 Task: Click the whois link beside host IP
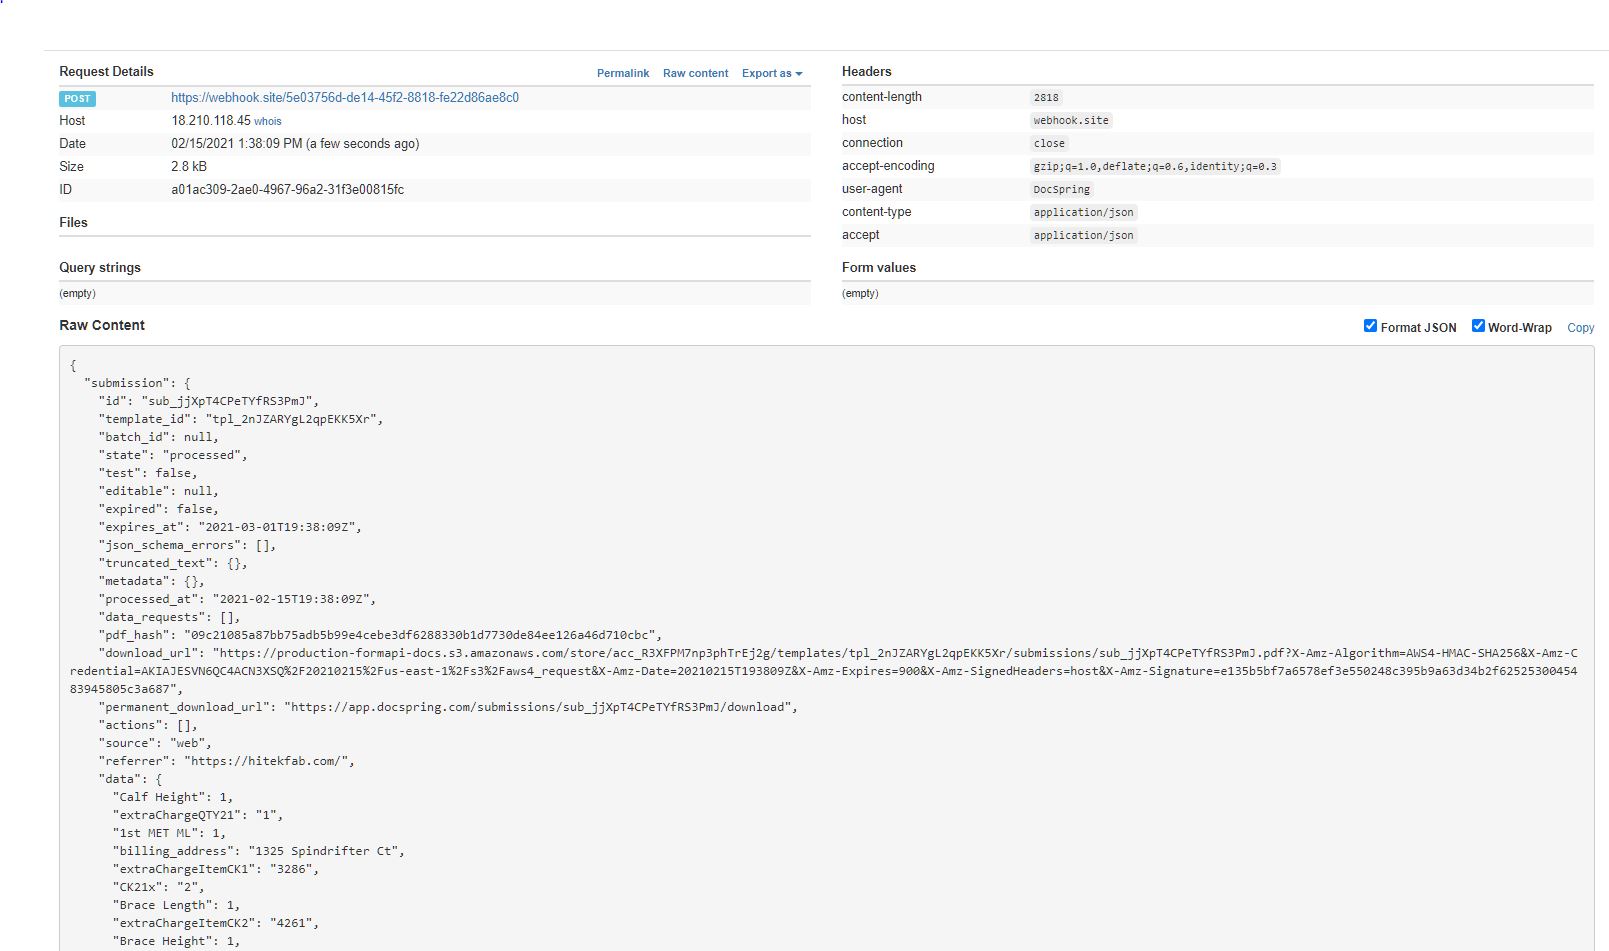(x=268, y=121)
